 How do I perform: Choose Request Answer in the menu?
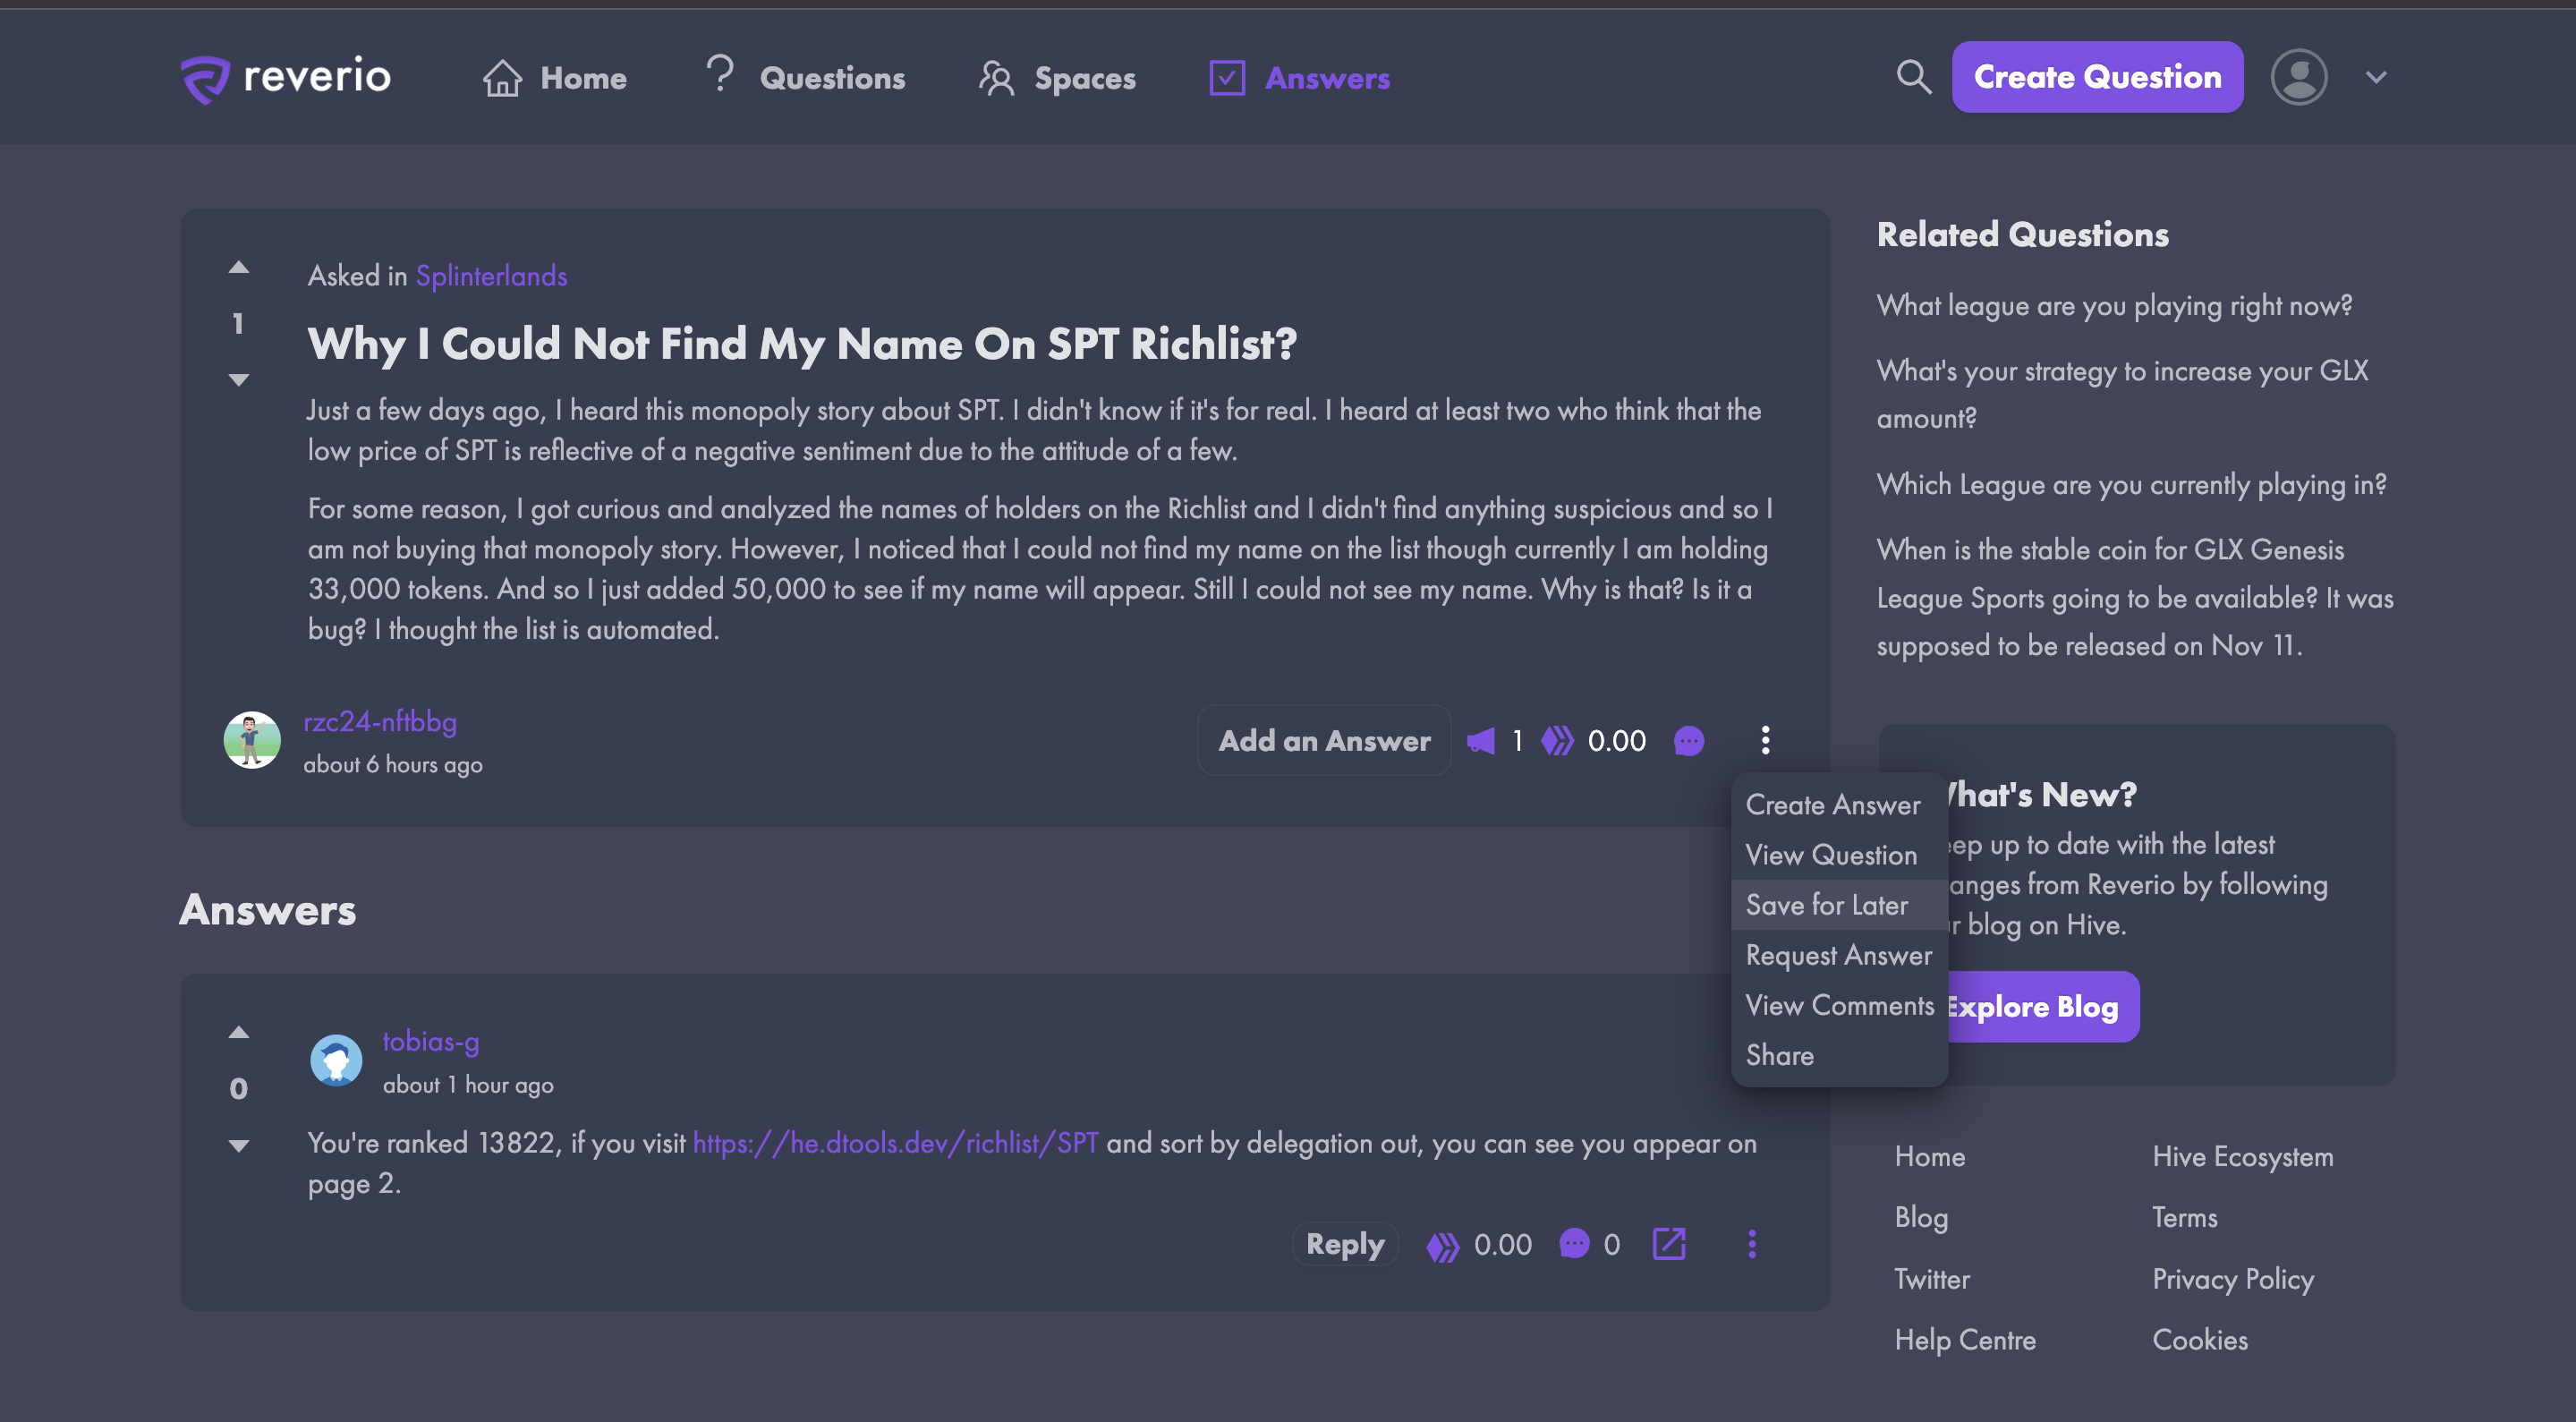tap(1838, 955)
